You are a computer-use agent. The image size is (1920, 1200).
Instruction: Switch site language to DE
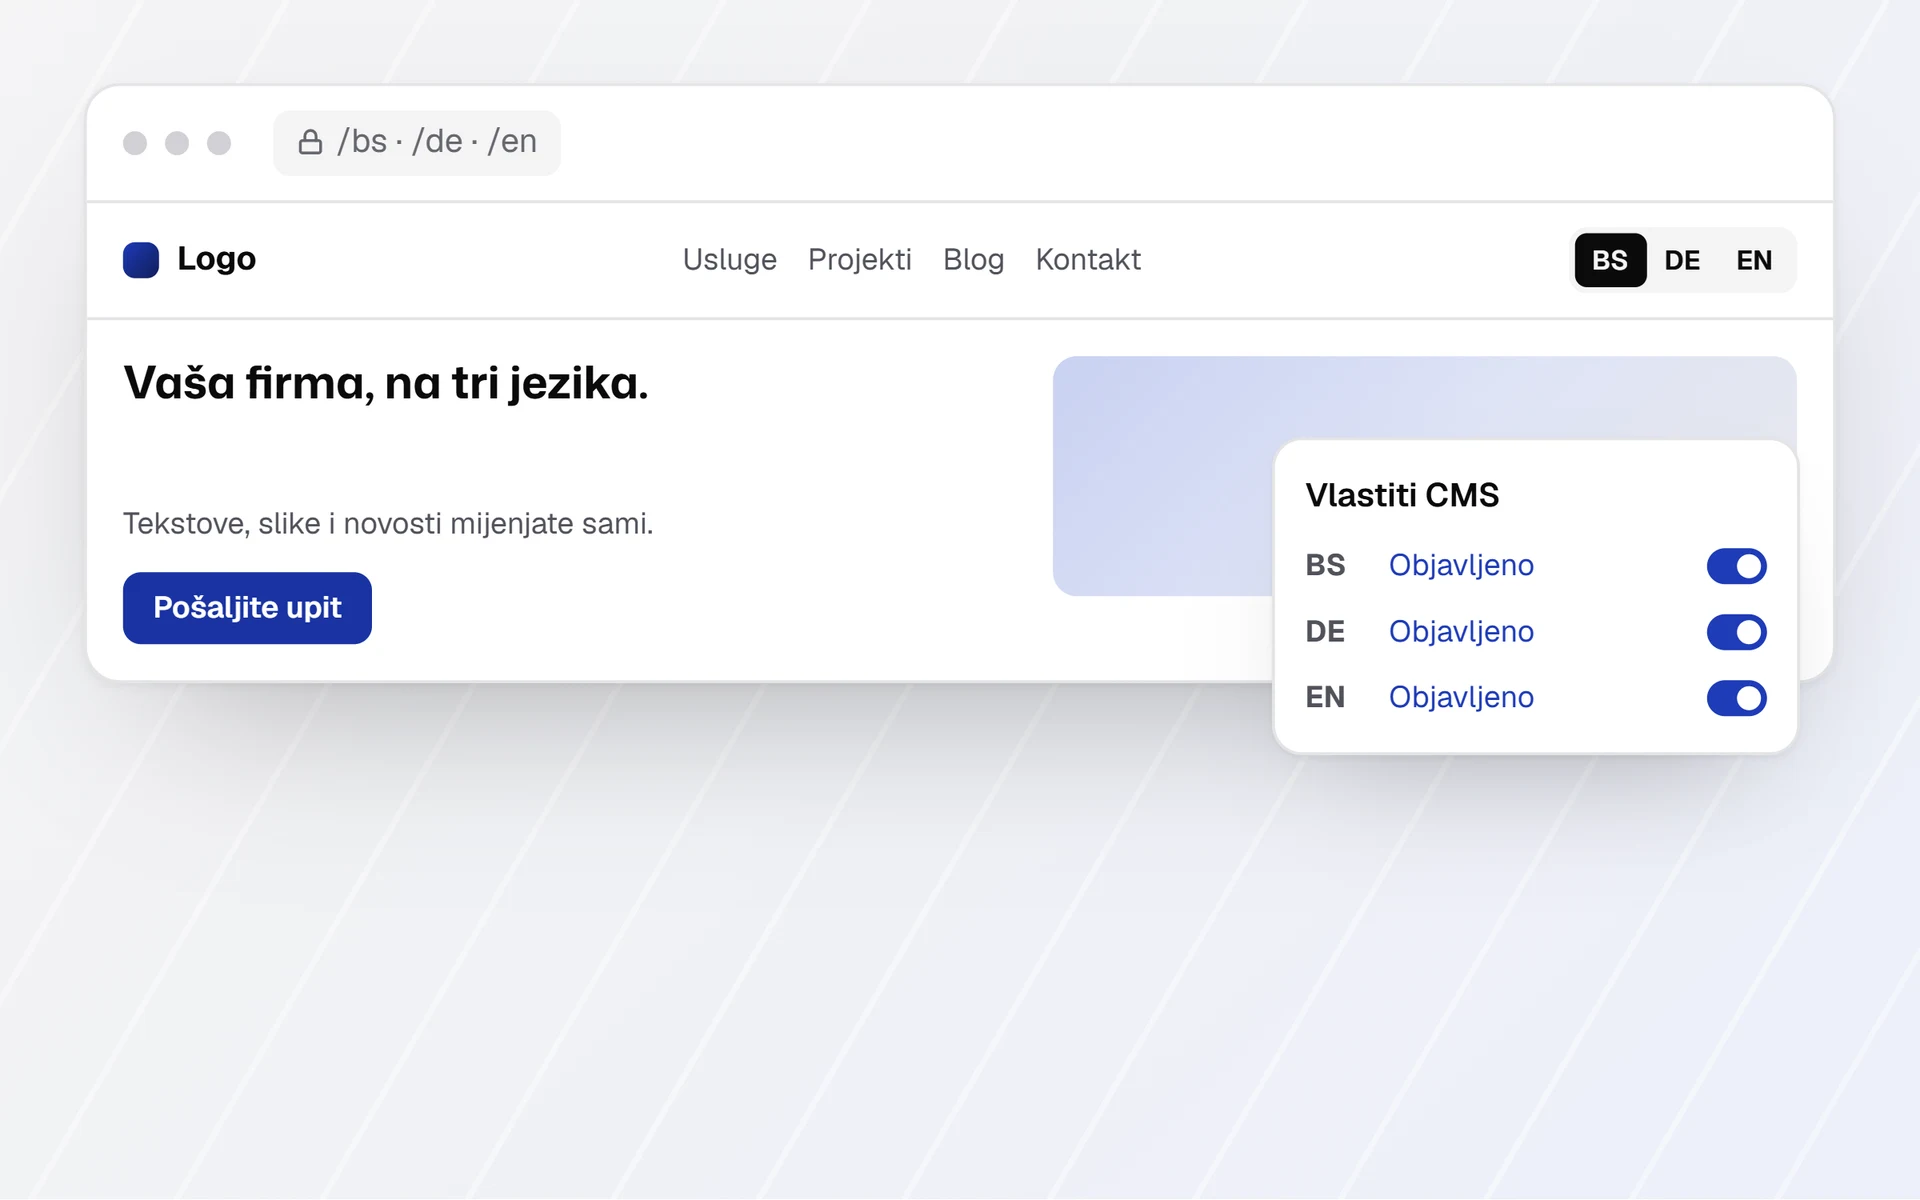(x=1682, y=260)
